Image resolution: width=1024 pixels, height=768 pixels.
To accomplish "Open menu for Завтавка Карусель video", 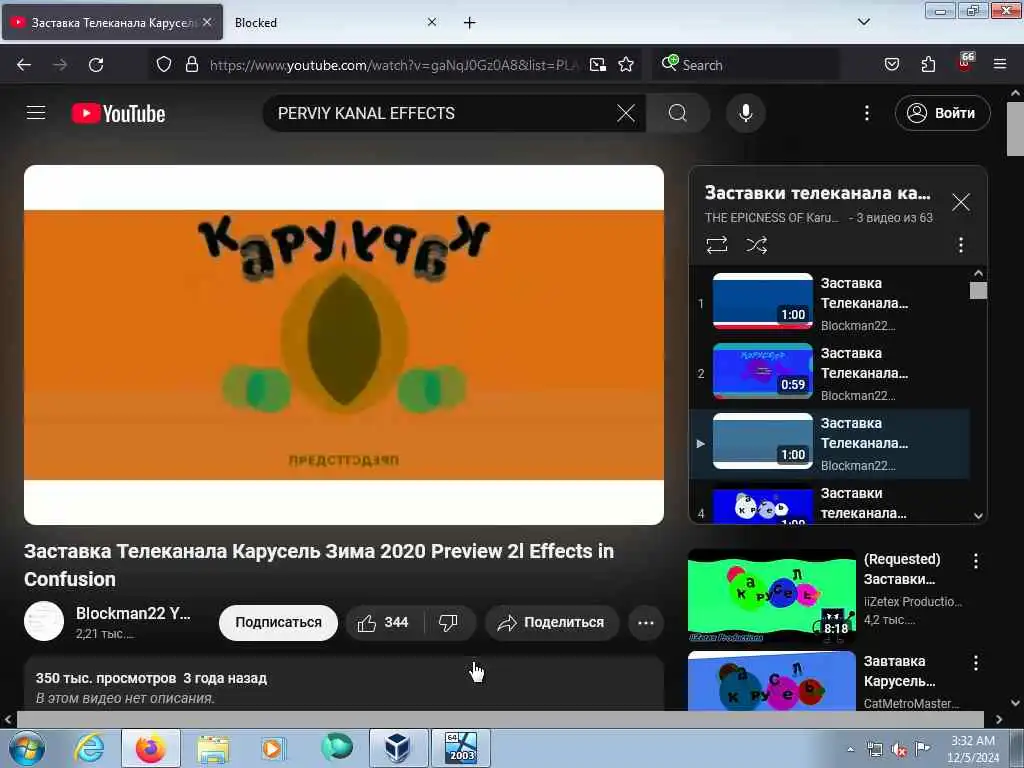I will coord(976,664).
